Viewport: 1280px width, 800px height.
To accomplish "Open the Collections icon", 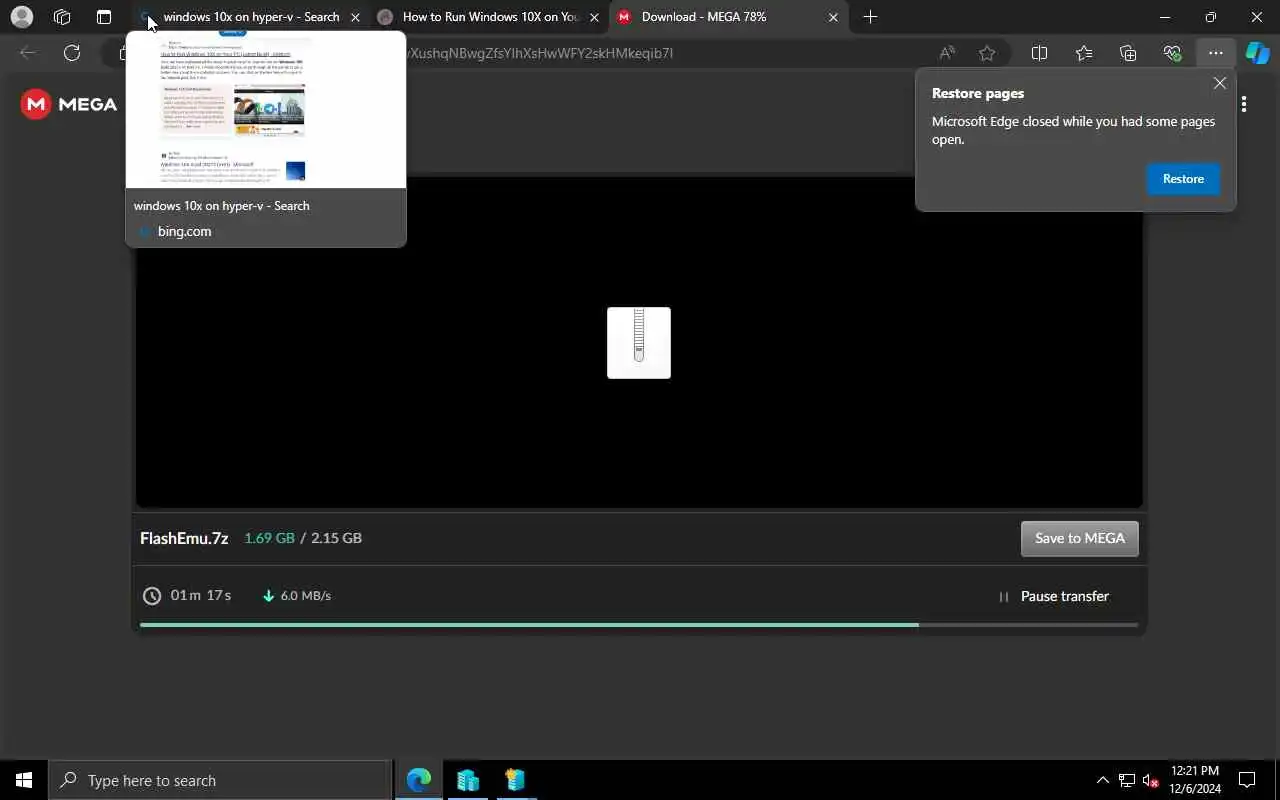I will [x=1128, y=53].
